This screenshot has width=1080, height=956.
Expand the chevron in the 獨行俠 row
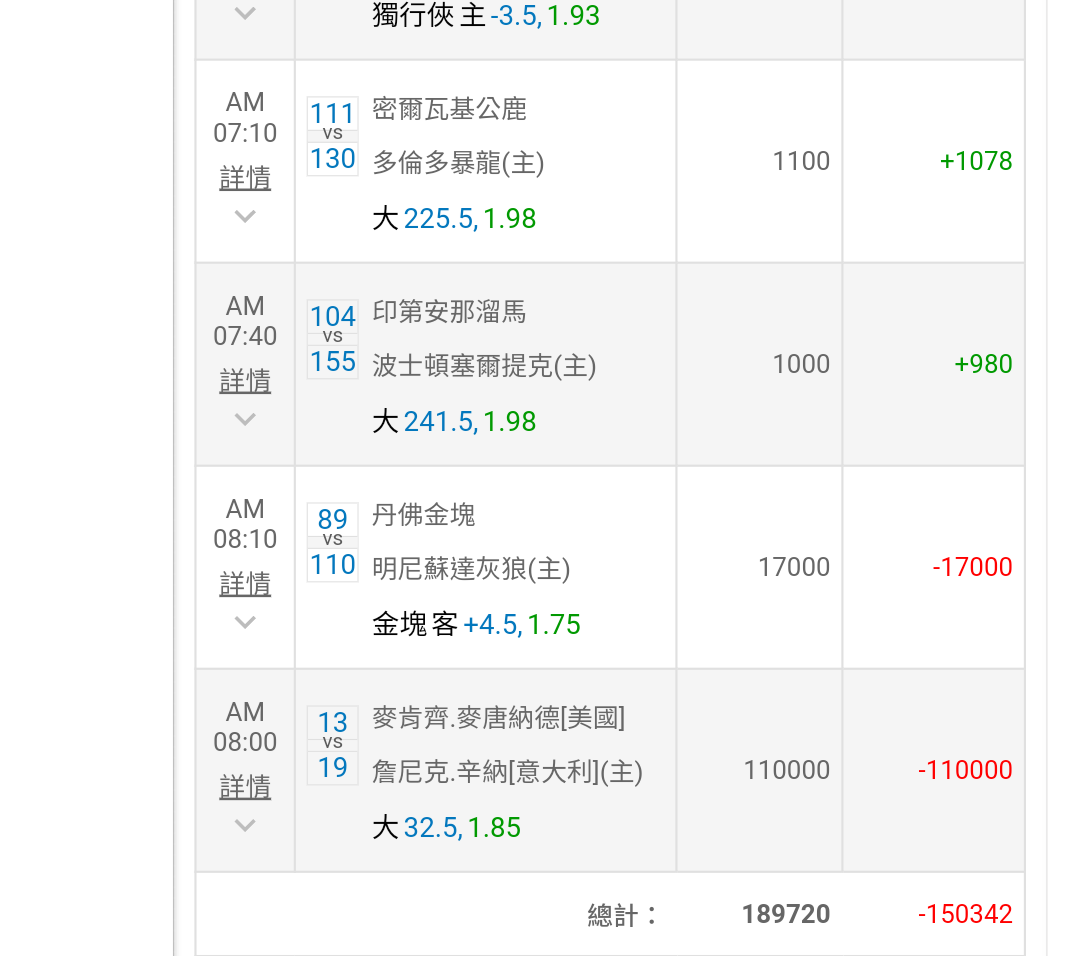[x=245, y=13]
